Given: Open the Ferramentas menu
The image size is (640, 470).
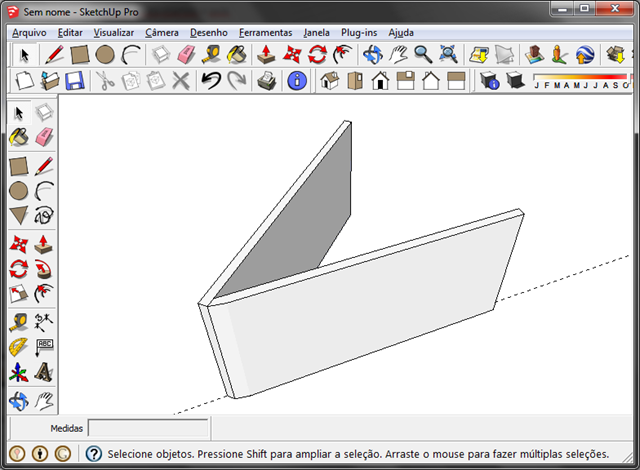Looking at the screenshot, I should point(265,33).
